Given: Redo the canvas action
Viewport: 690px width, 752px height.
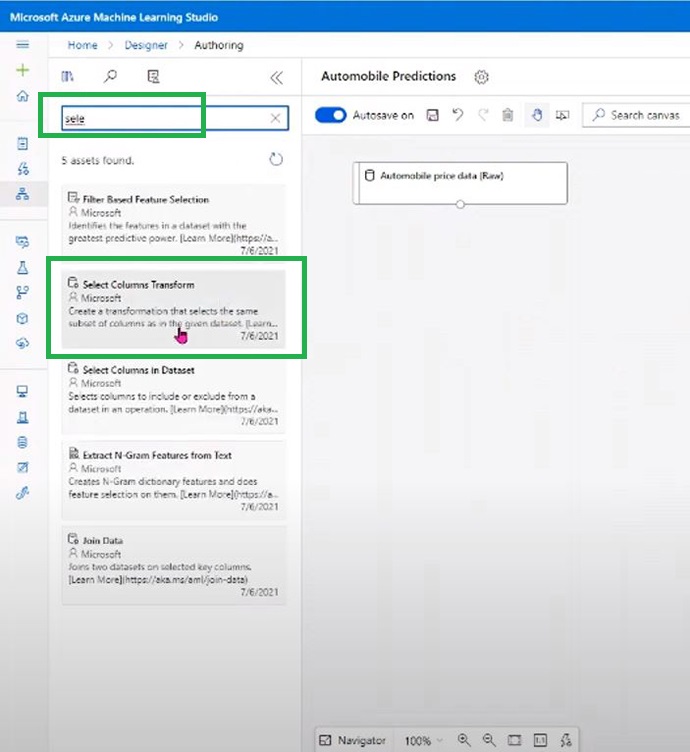Looking at the screenshot, I should pyautogui.click(x=483, y=115).
